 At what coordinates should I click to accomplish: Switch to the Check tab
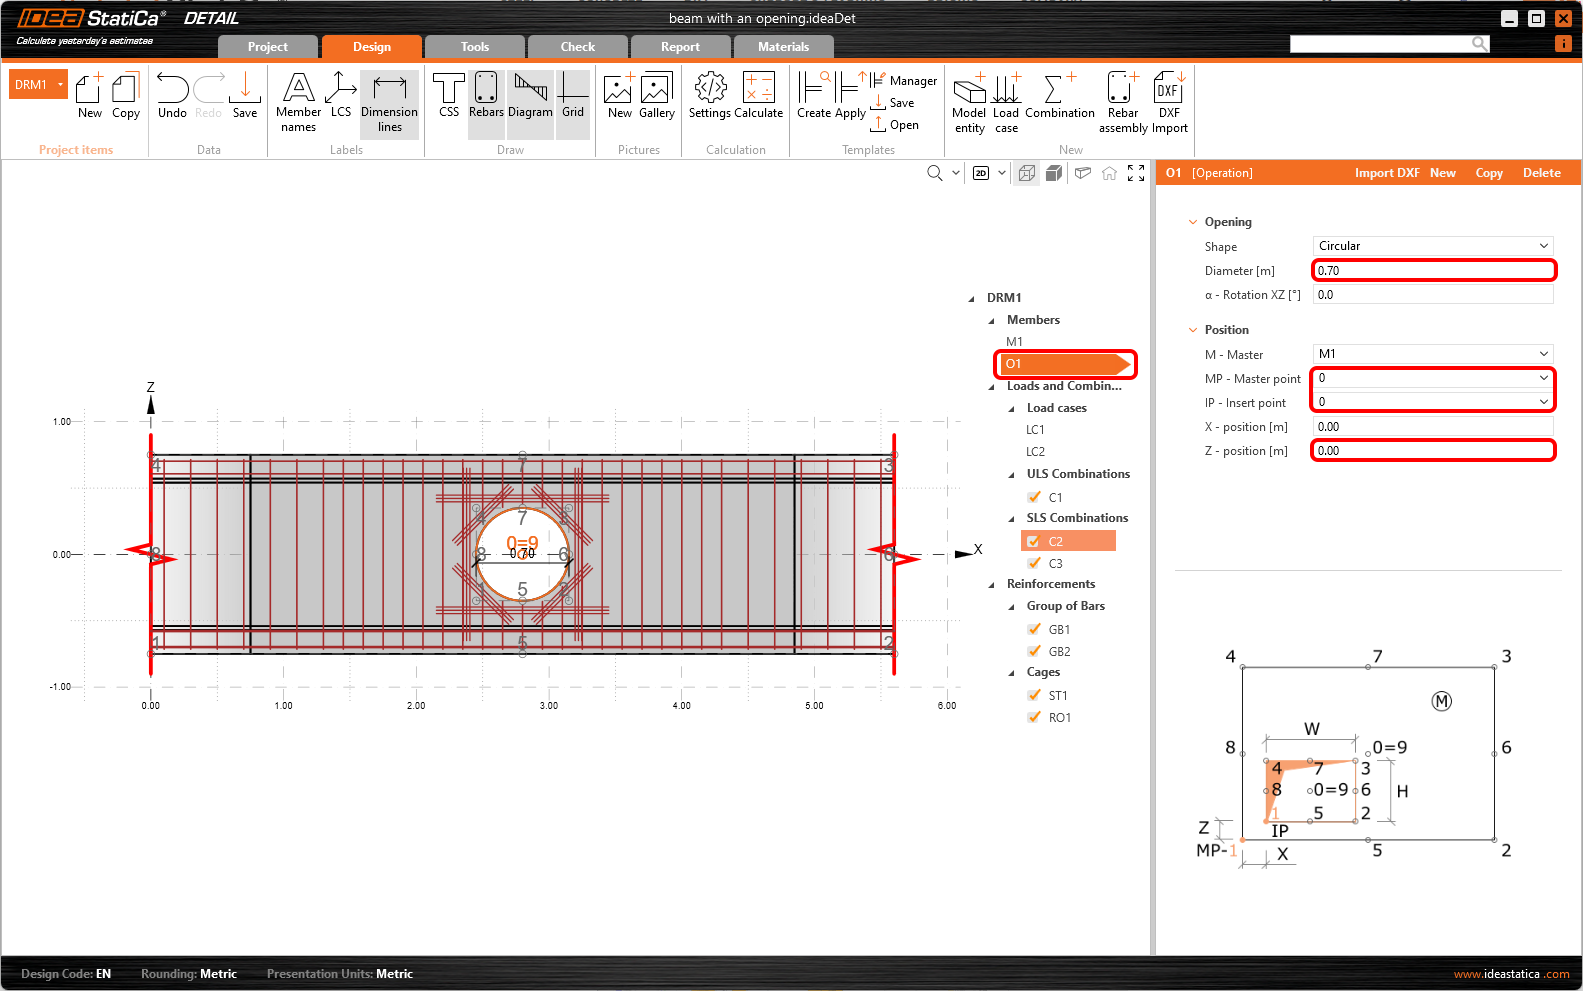pyautogui.click(x=577, y=47)
